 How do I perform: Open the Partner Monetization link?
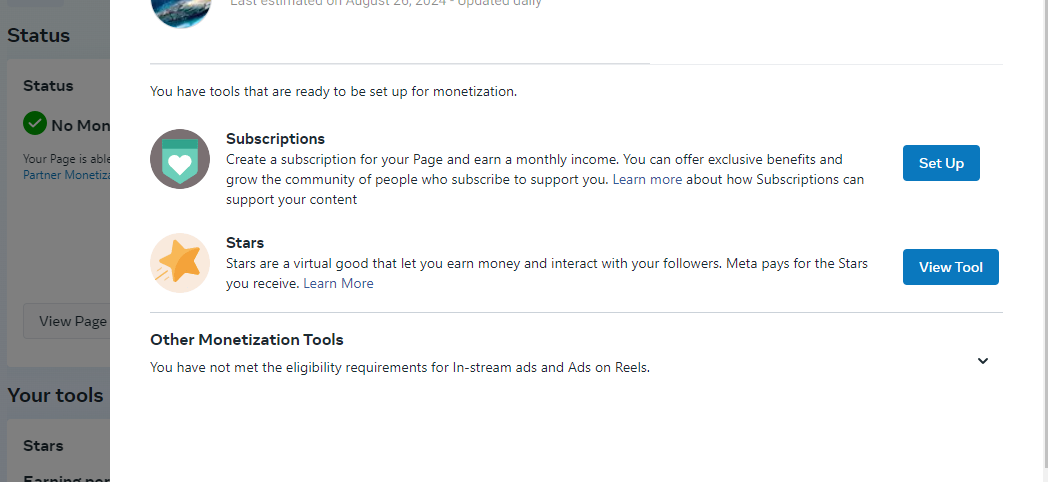click(66, 174)
